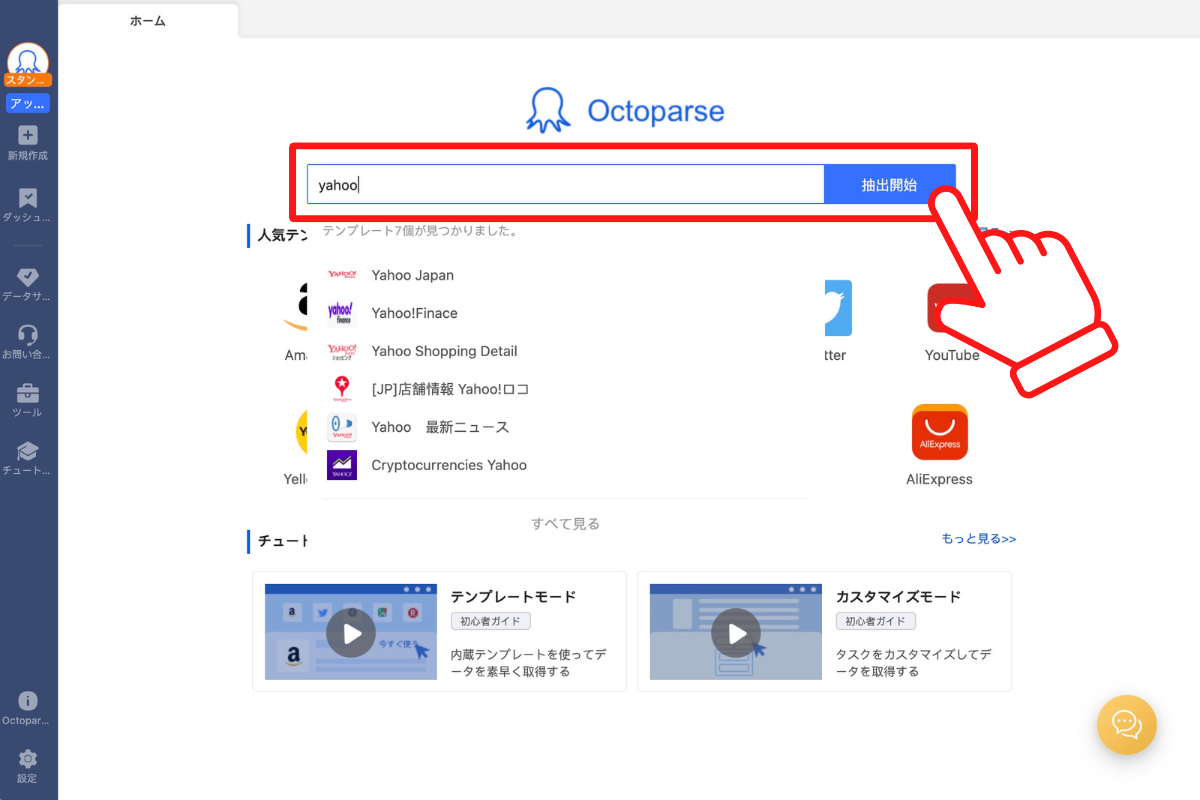The width and height of the screenshot is (1200, 800).
Task: Open the Octopar… info icon in the sidebar
Action: pos(28,708)
